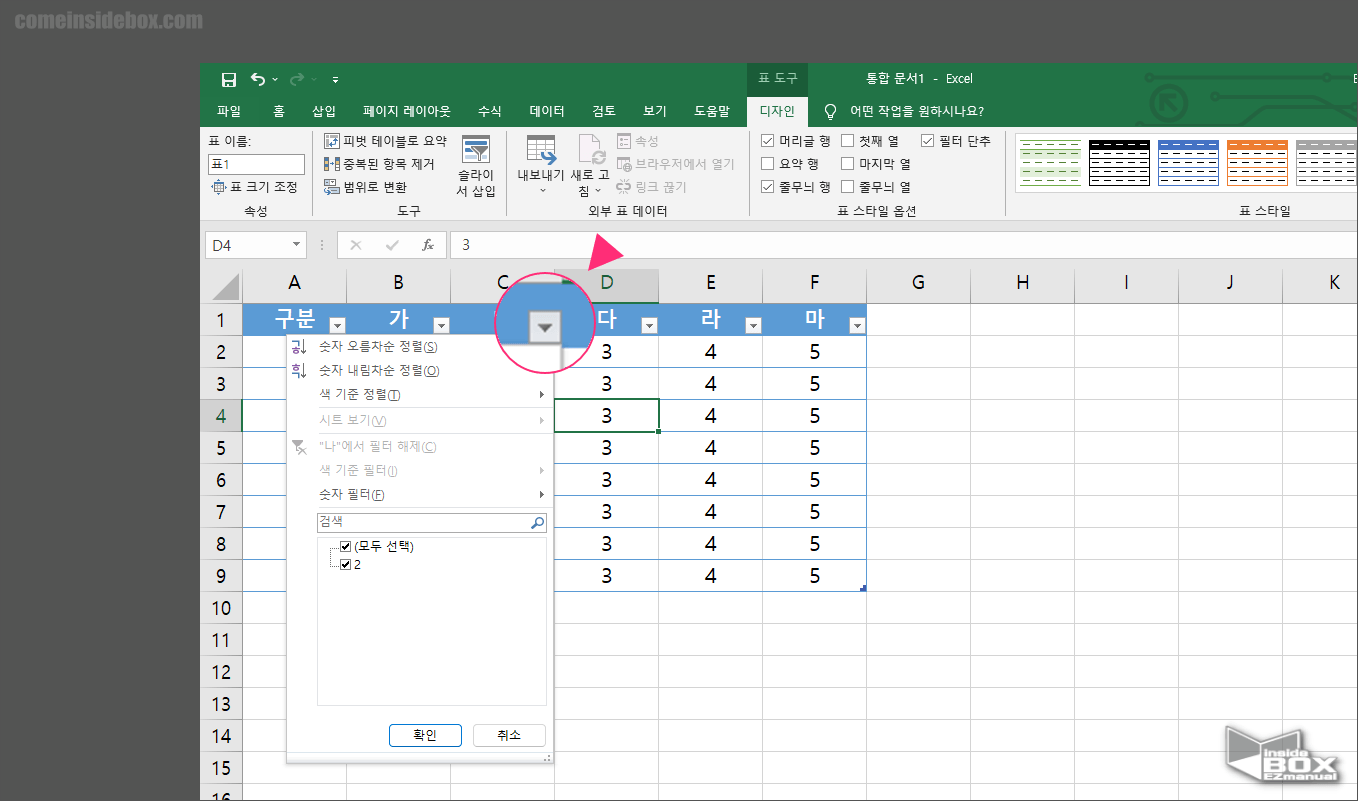Undo the last action
This screenshot has height=801, width=1358.
coord(258,79)
